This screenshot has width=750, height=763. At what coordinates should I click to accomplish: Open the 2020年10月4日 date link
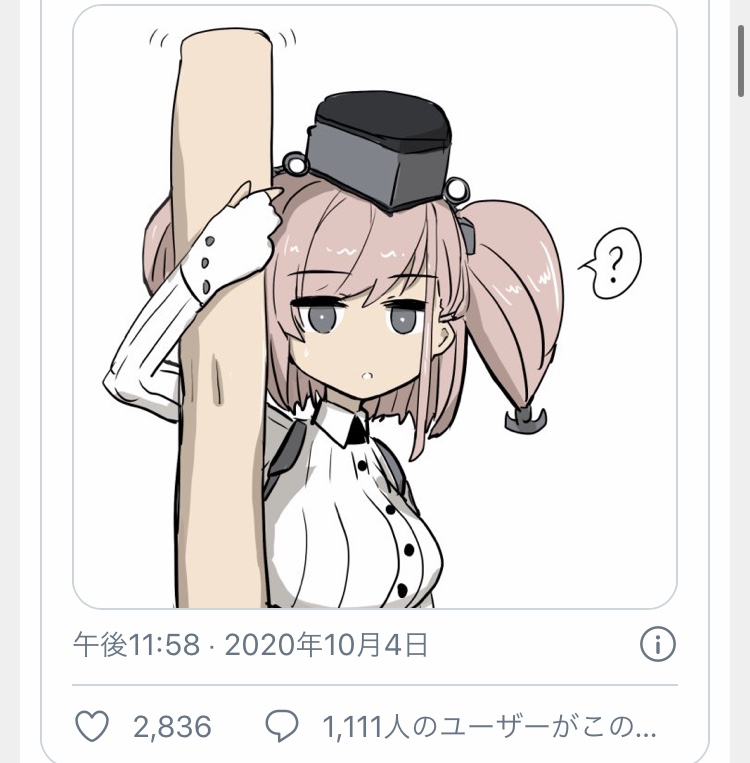click(x=326, y=645)
